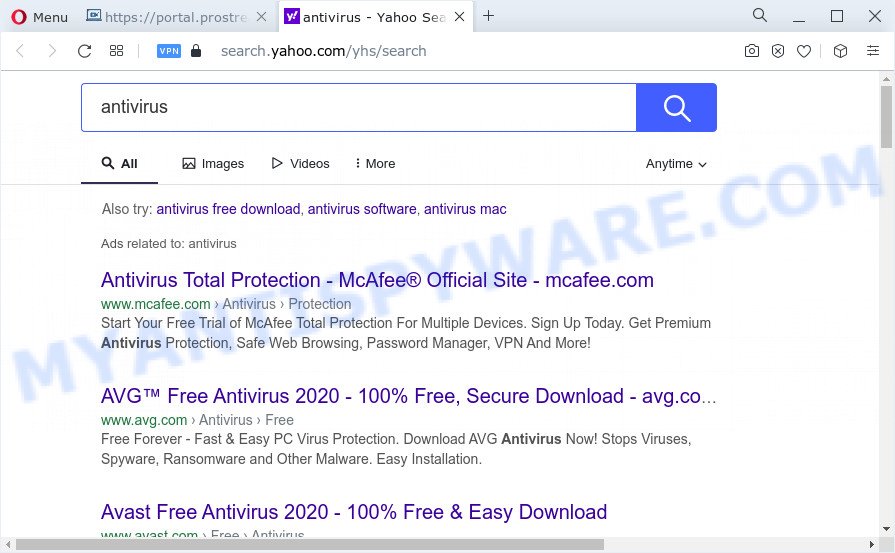Take a snapshot with camera icon

[752, 51]
